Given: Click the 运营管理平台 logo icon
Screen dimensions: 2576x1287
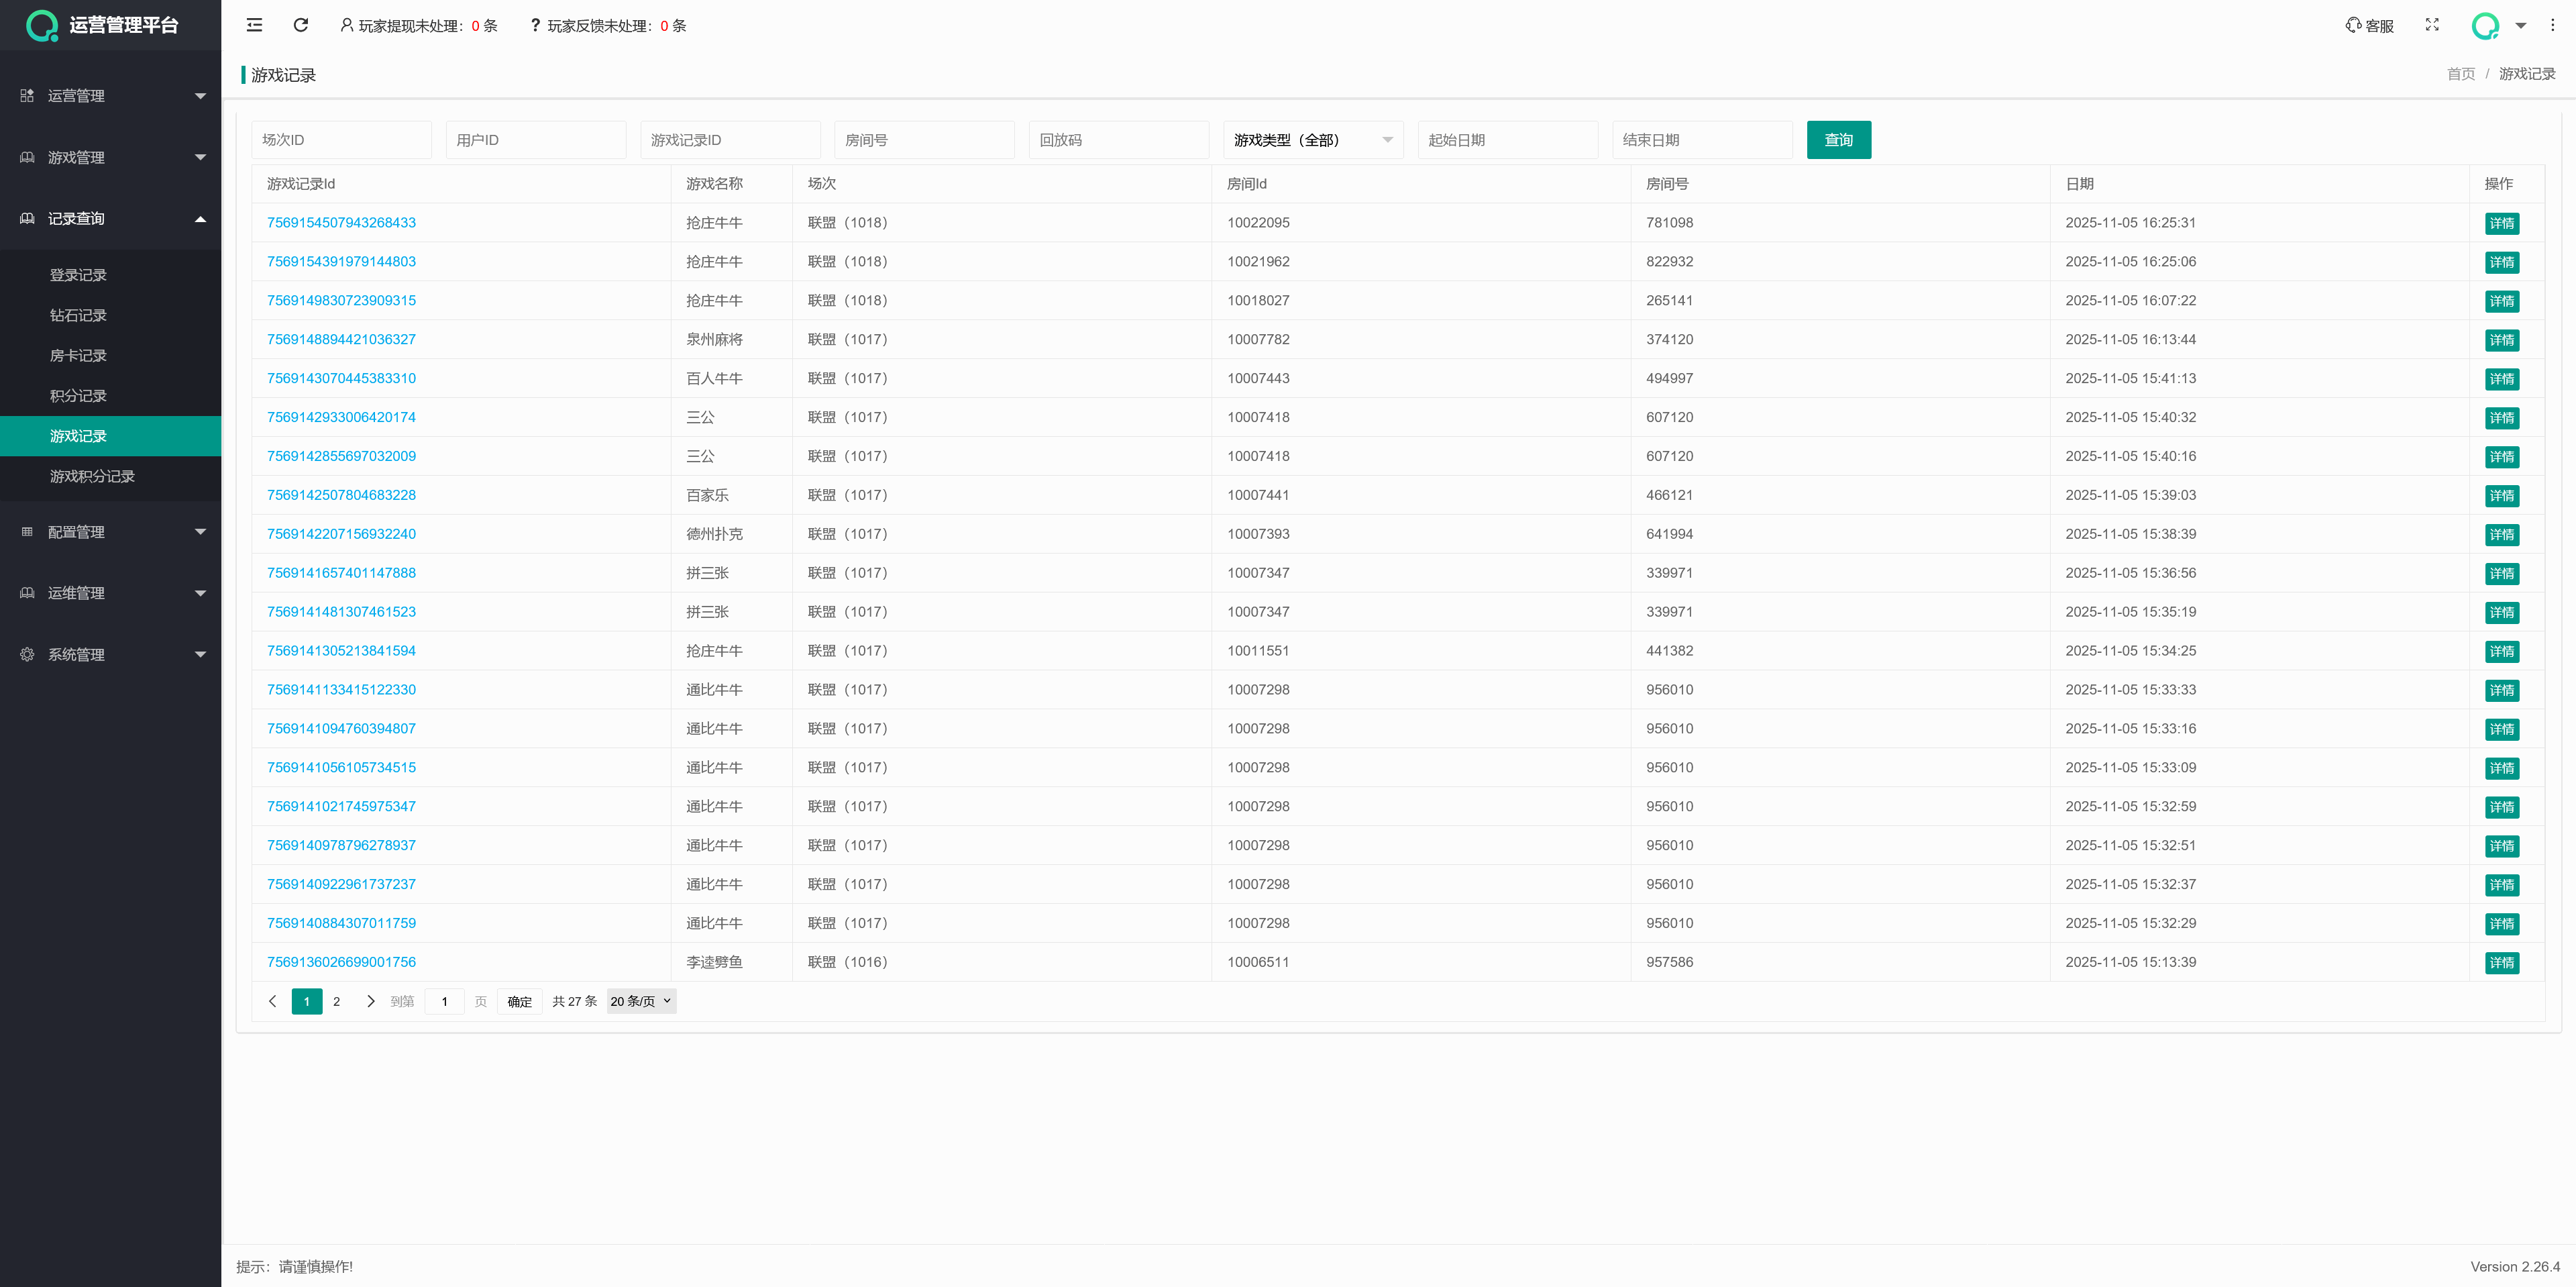Looking at the screenshot, I should [42, 25].
